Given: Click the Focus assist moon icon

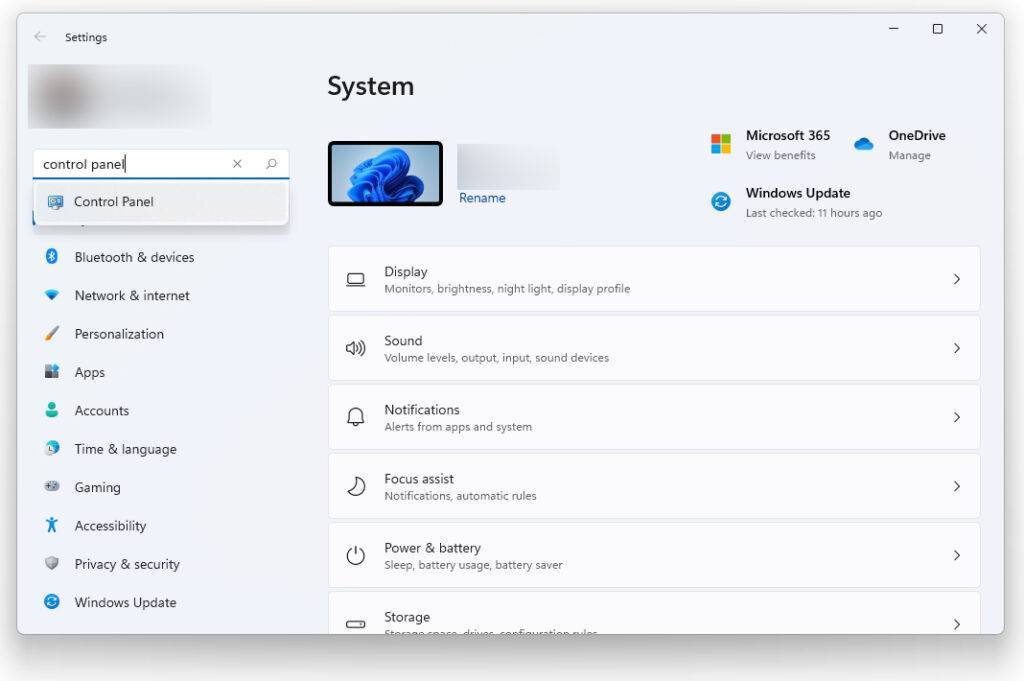Looking at the screenshot, I should coord(355,486).
